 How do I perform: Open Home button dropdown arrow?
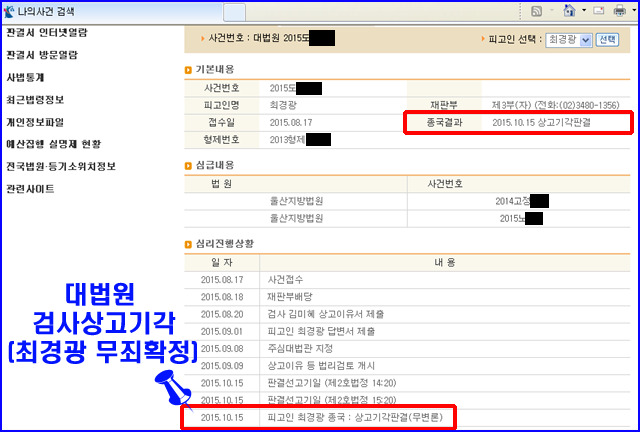point(584,10)
